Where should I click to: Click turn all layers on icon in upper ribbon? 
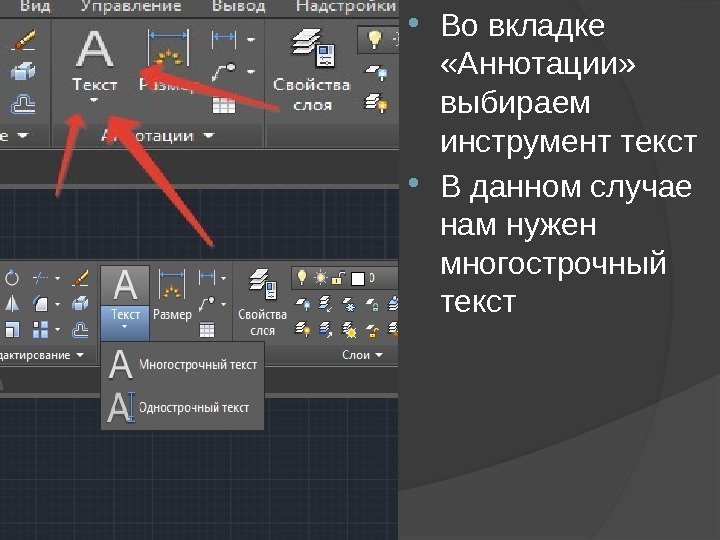377,103
